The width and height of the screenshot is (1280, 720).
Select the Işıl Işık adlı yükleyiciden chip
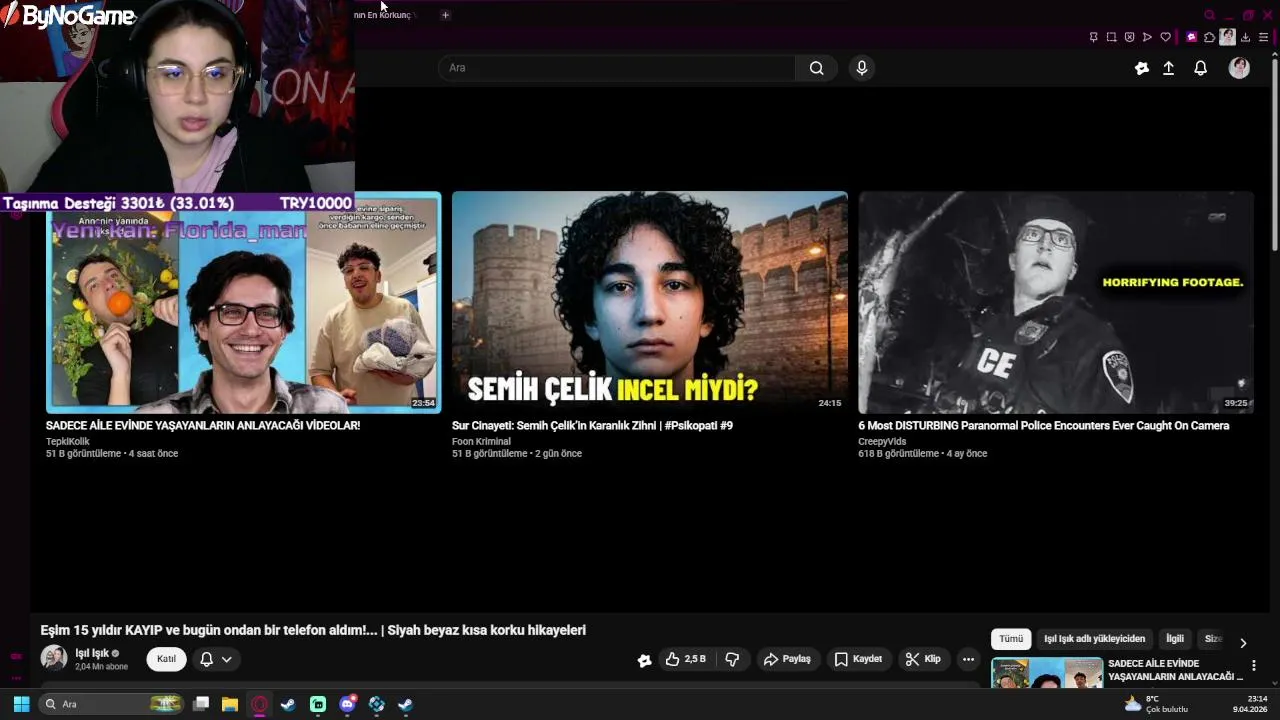pyautogui.click(x=1095, y=639)
